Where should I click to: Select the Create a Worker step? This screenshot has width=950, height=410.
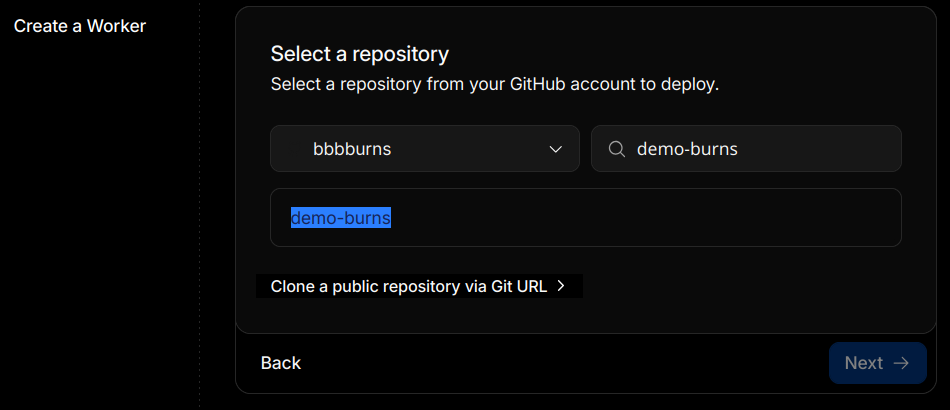coord(80,26)
